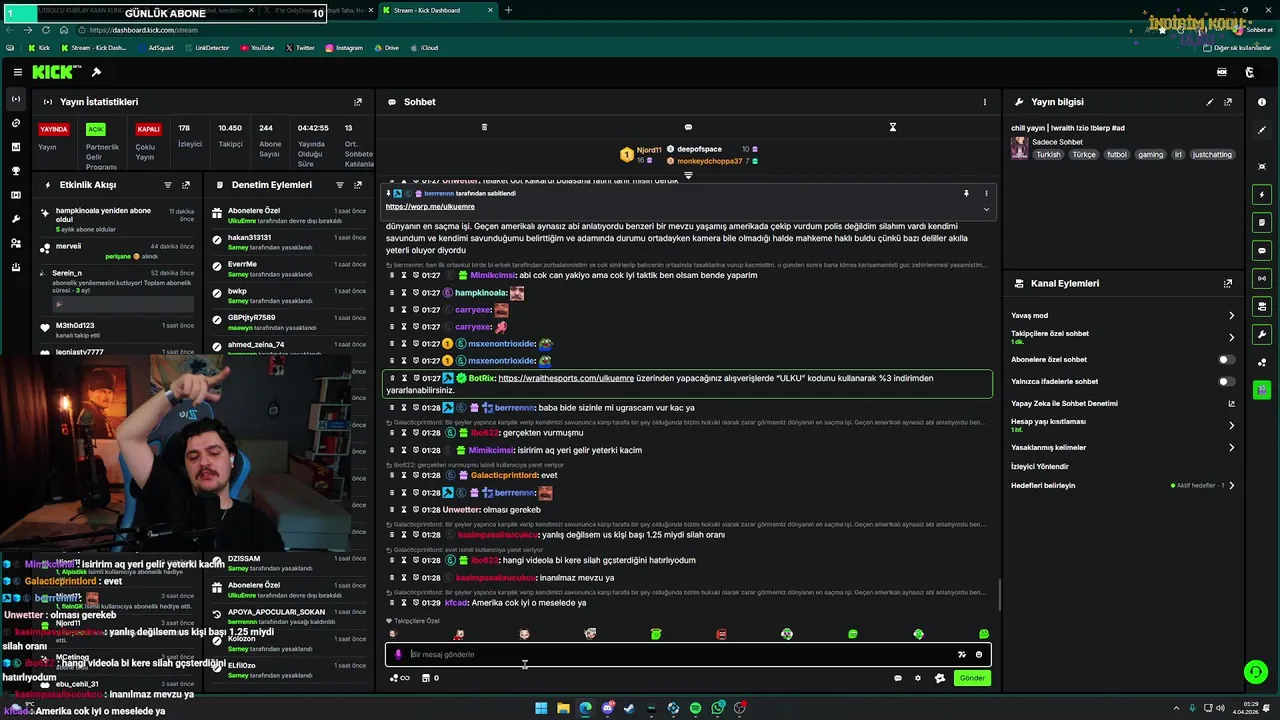Open the wrench settings icon in left sidebar
This screenshot has width=1280, height=720.
(16, 219)
